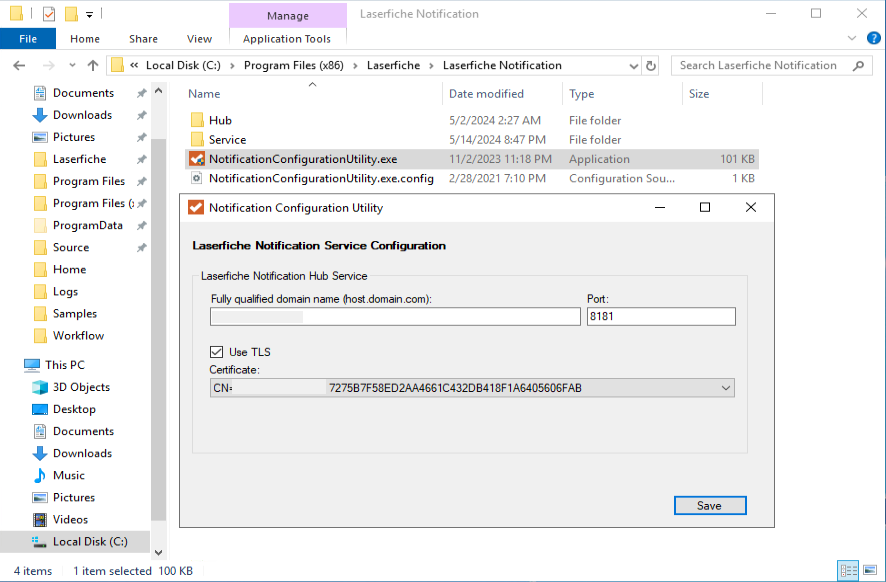The width and height of the screenshot is (886, 582).
Task: Uncheck the Use TLS checkbox
Action: tap(216, 352)
